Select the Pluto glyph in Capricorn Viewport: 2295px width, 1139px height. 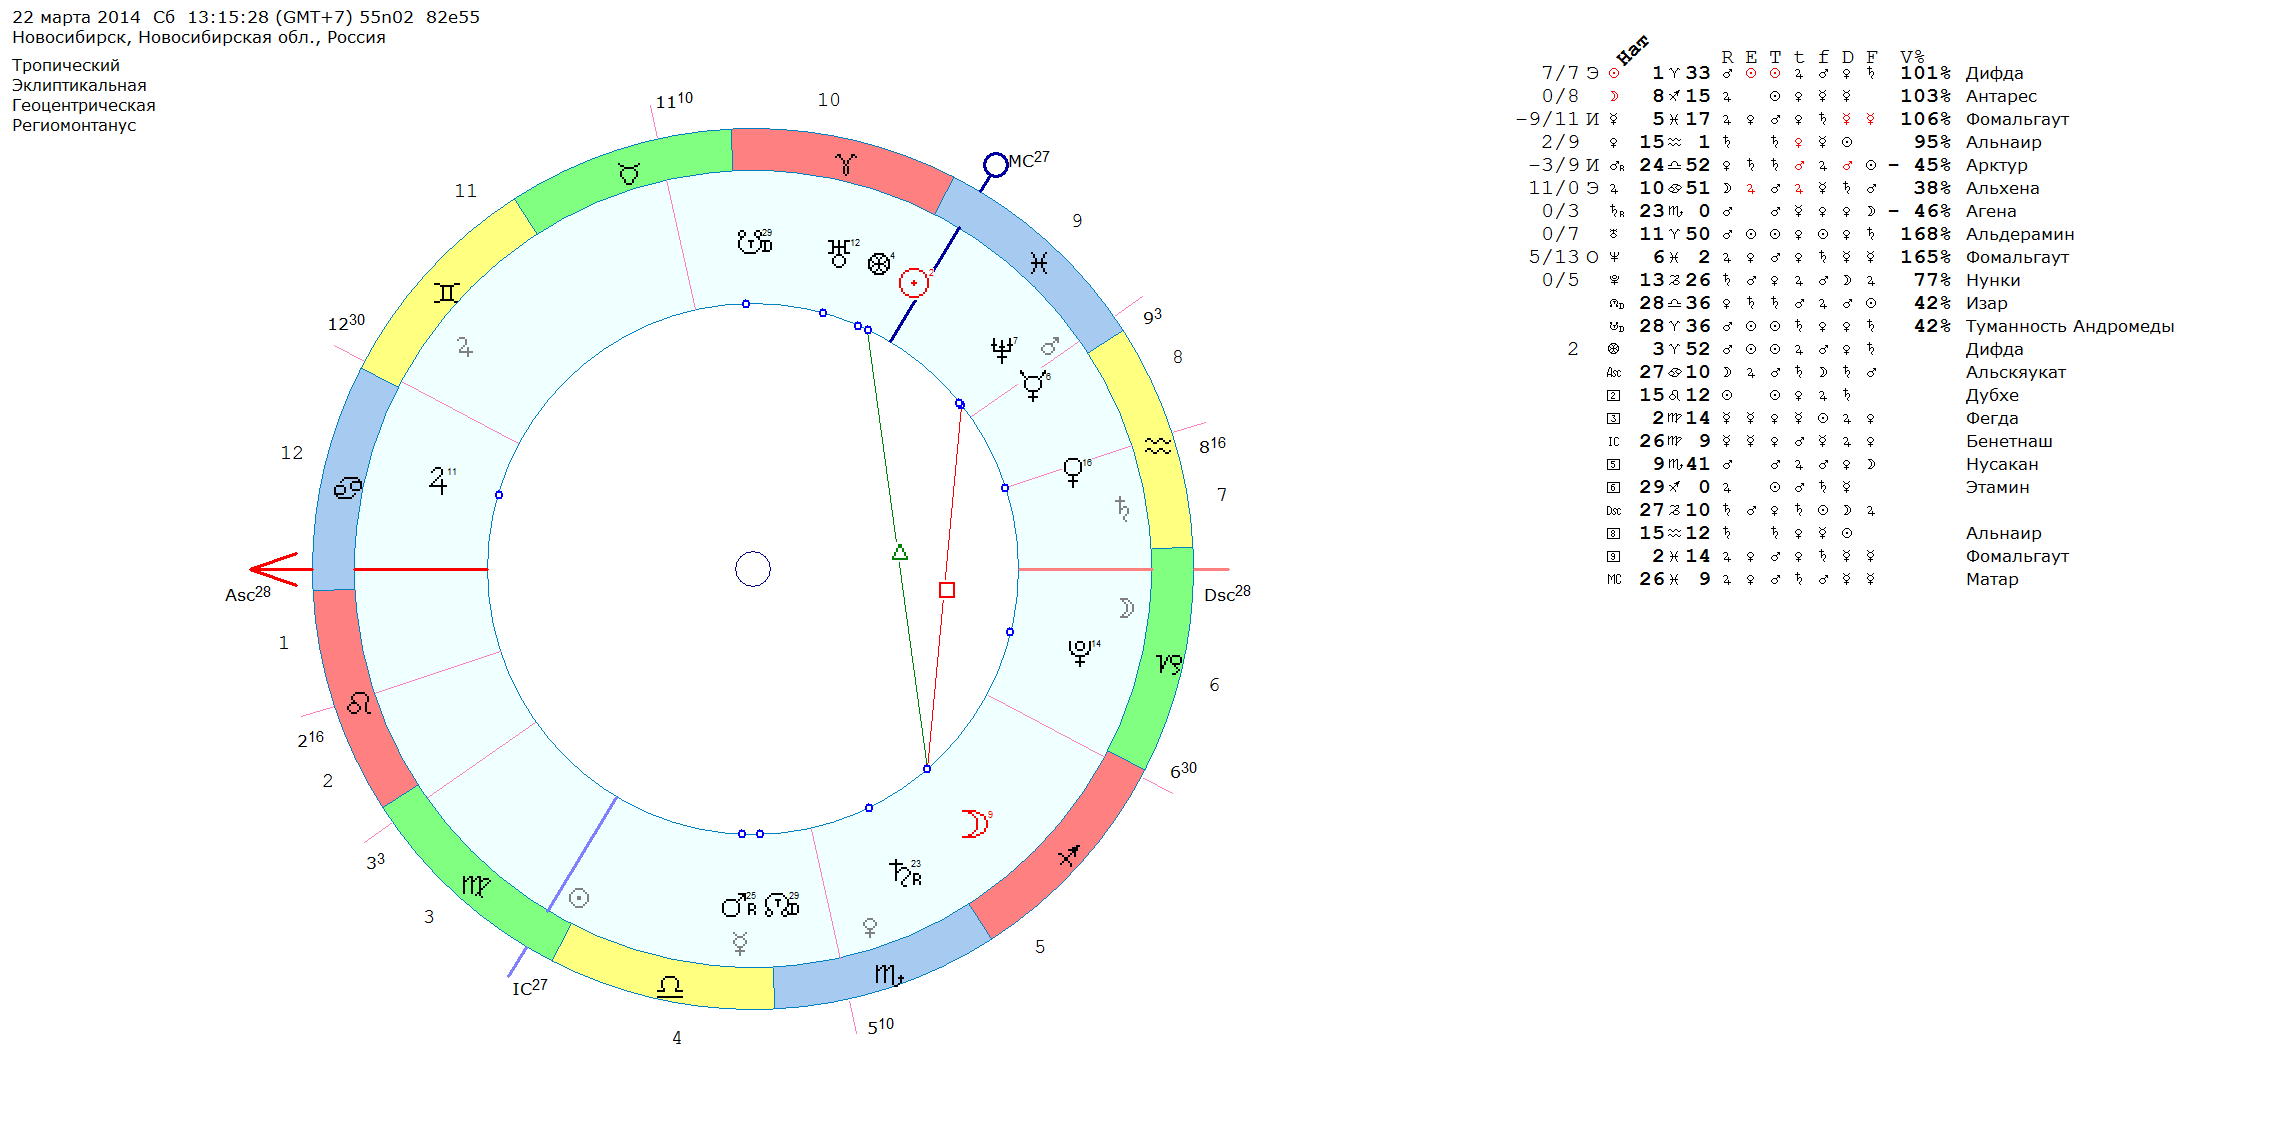(1080, 653)
